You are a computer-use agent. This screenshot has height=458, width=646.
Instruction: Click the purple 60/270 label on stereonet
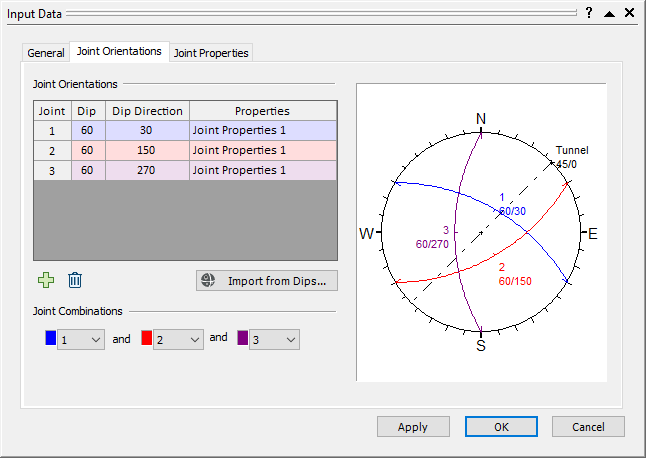click(x=432, y=244)
